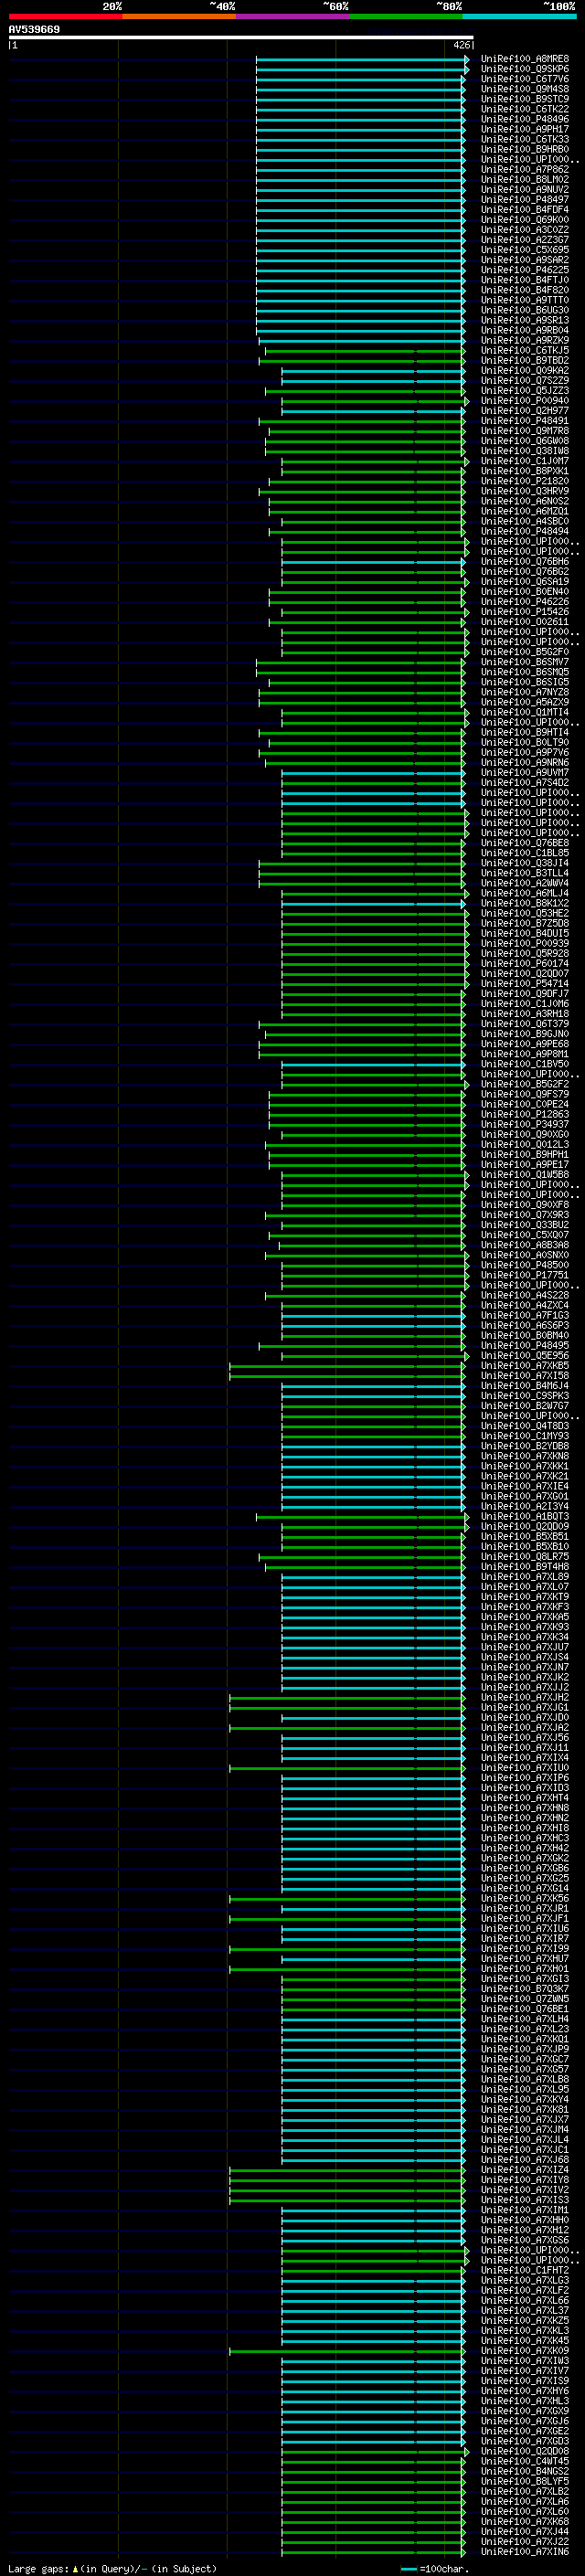Click hit label UniRef100_A7XKB5
The width and height of the screenshot is (585, 2576).
pyautogui.click(x=525, y=1366)
